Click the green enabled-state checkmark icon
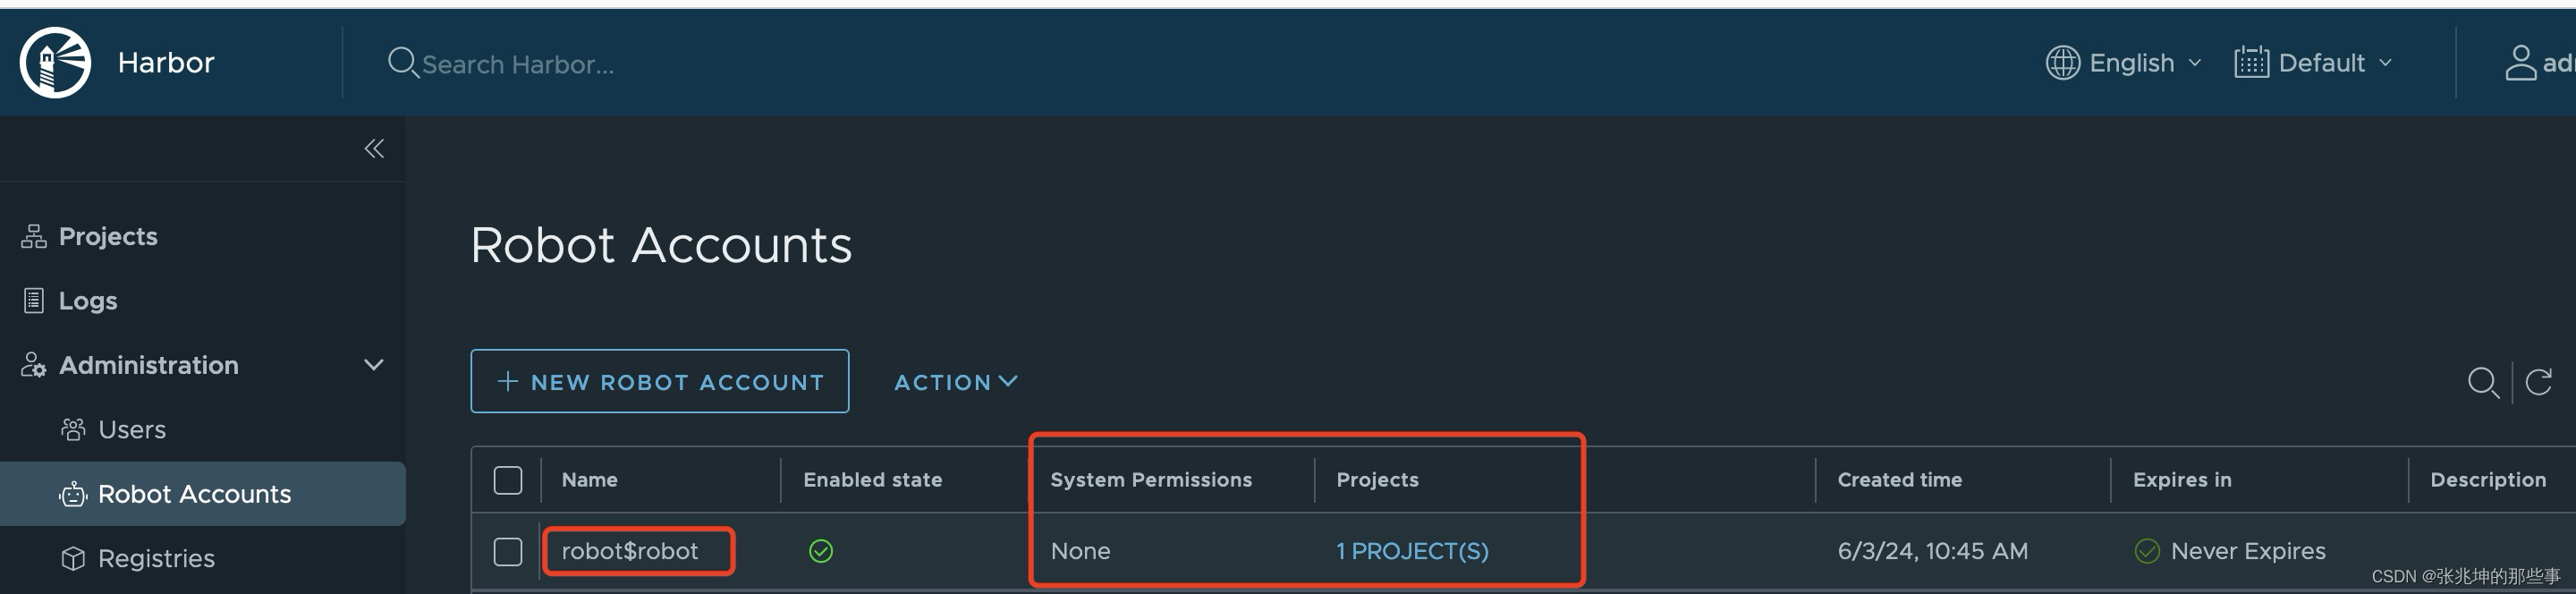The width and height of the screenshot is (2576, 594). coord(821,551)
